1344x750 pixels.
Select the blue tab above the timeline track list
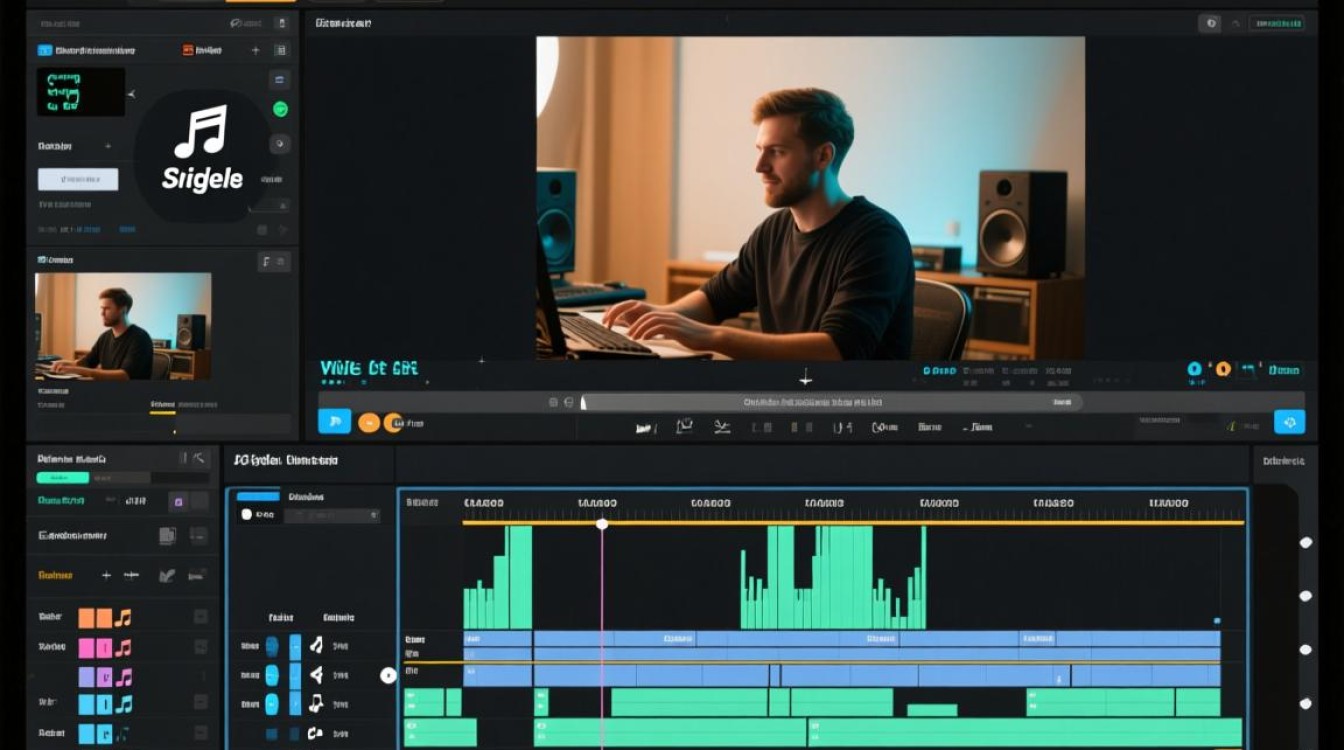[258, 496]
